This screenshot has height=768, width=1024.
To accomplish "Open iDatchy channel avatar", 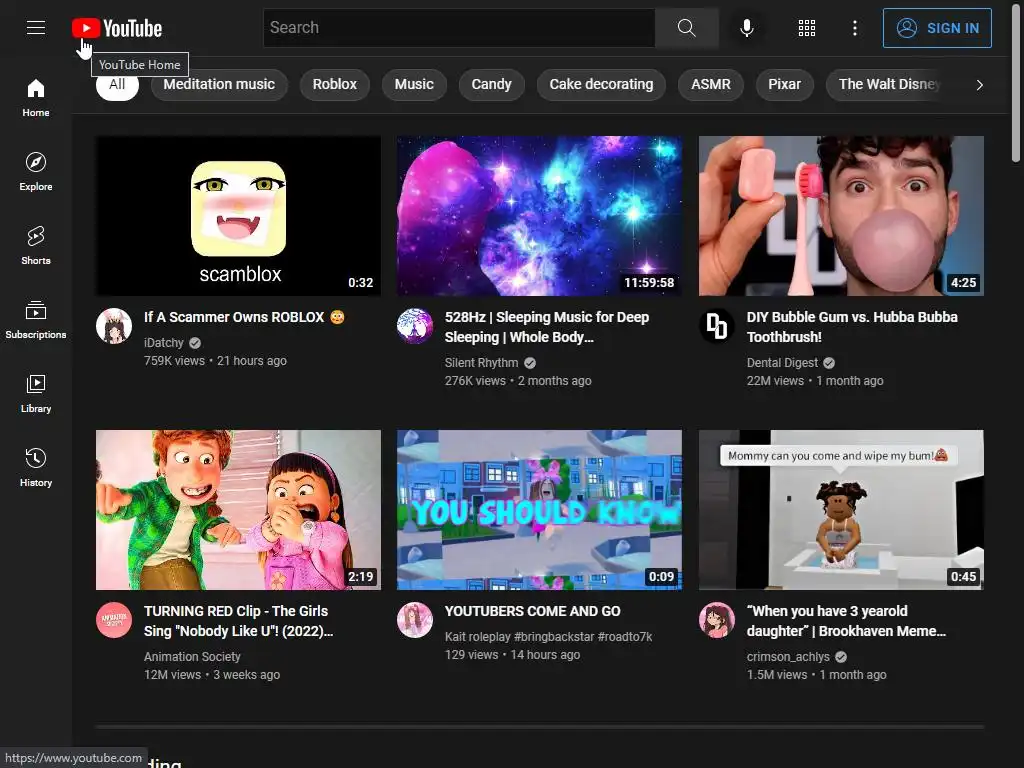I will click(x=114, y=326).
